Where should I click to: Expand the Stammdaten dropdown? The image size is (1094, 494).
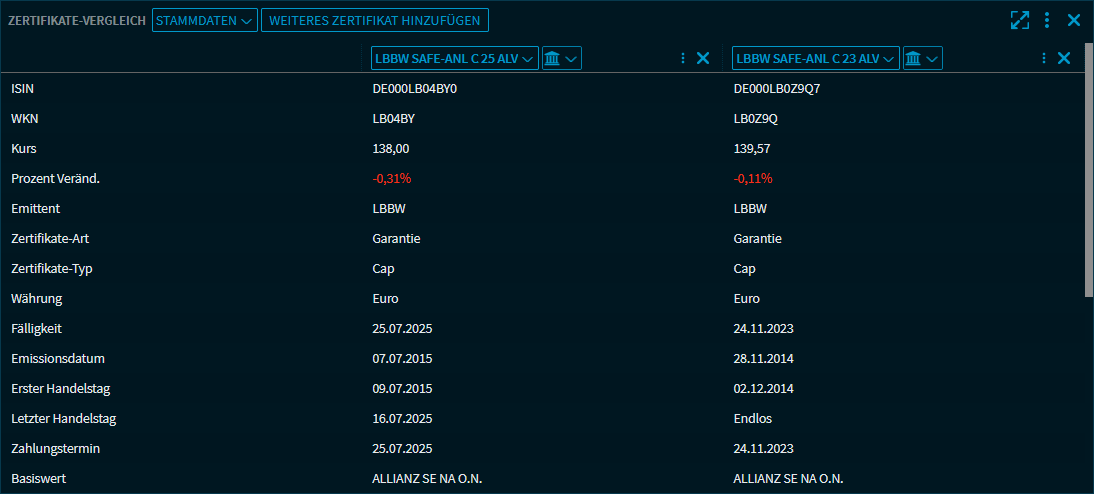click(x=204, y=20)
